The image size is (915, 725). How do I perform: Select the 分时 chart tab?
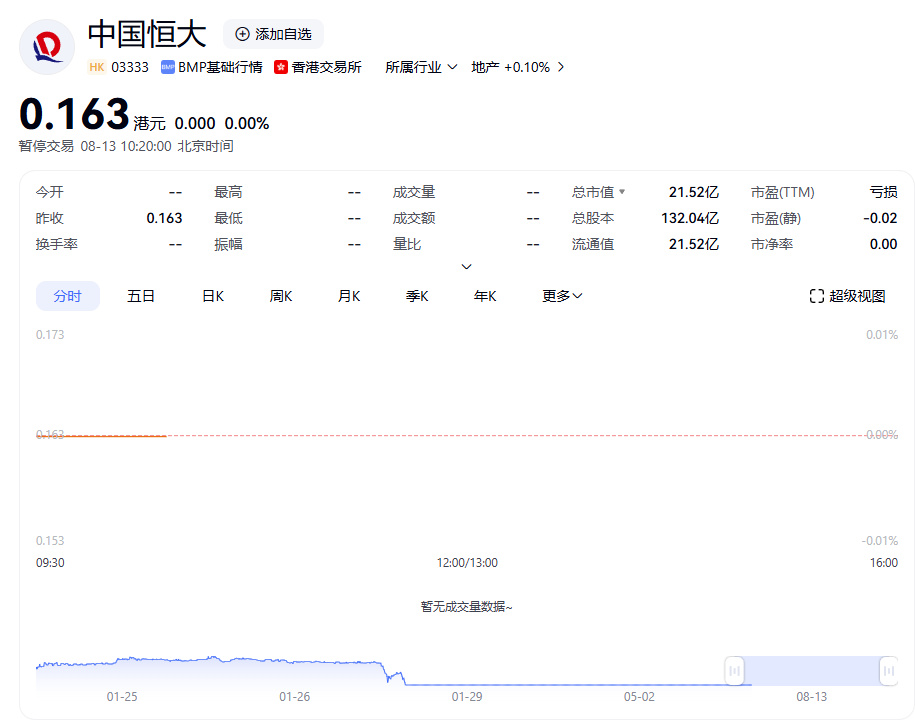point(68,296)
